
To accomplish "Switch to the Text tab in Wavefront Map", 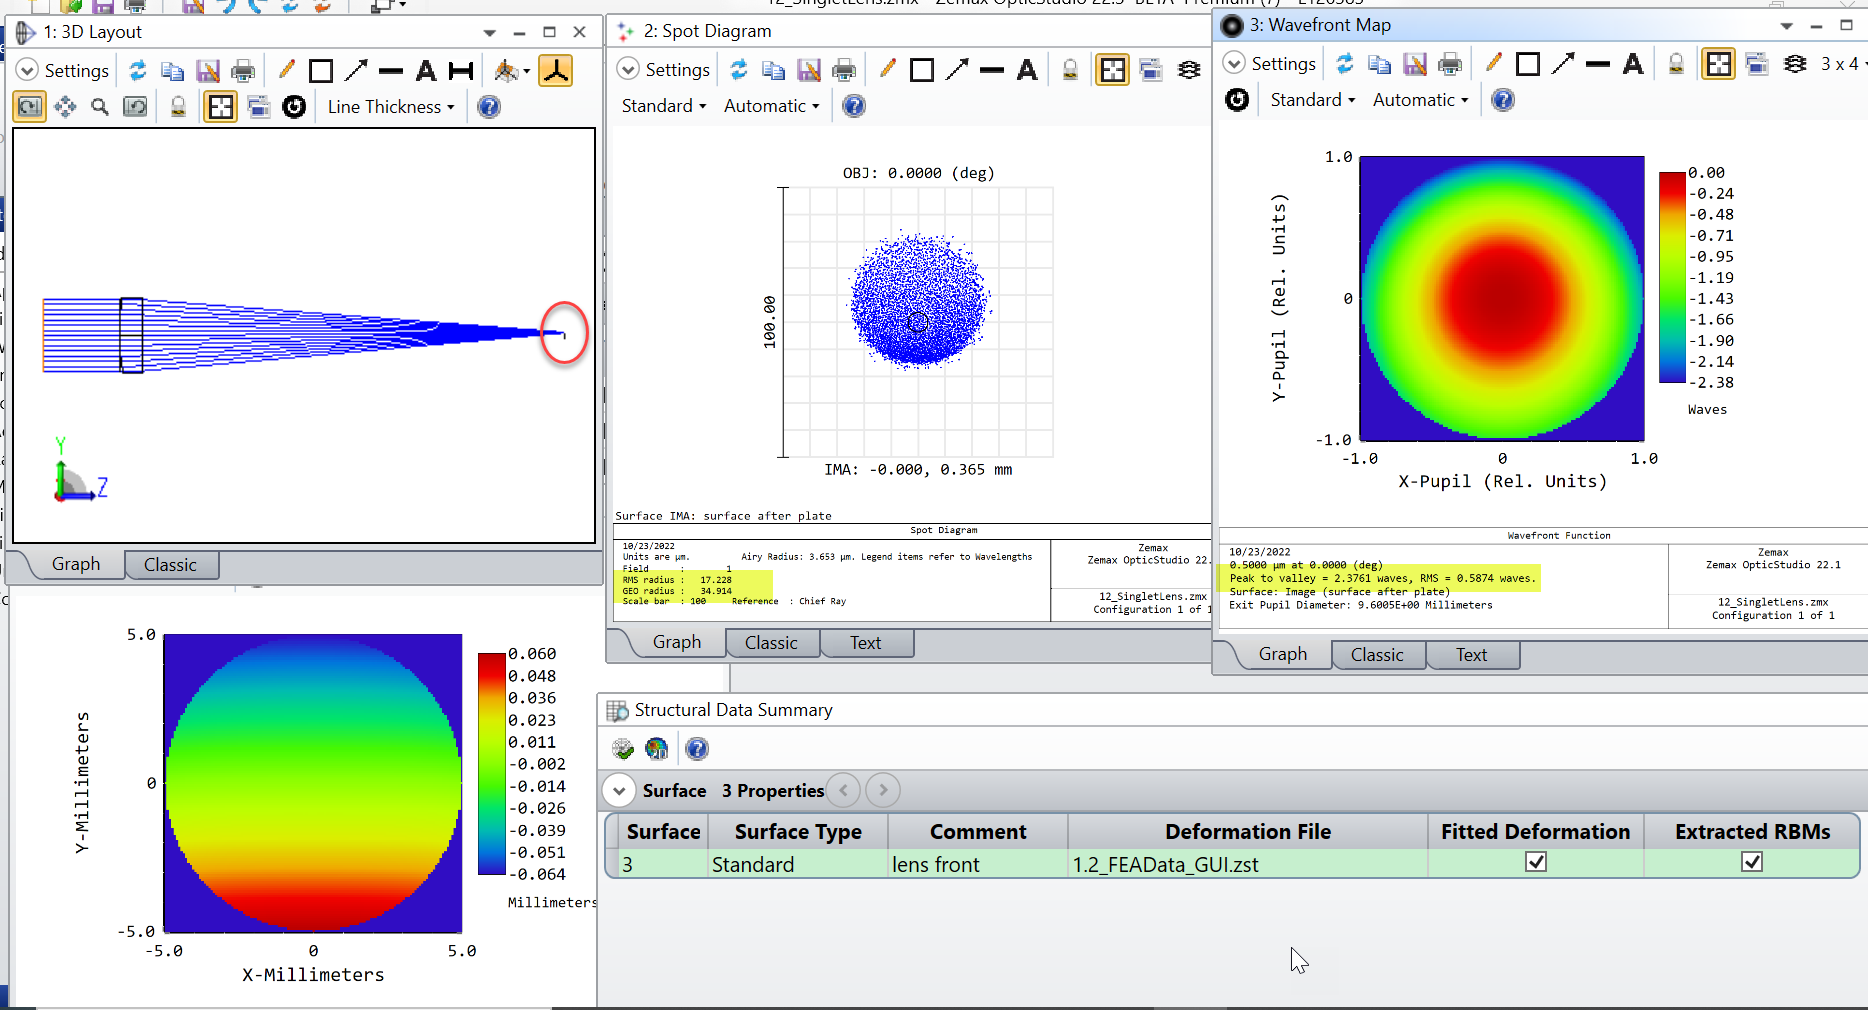I will click(1472, 654).
